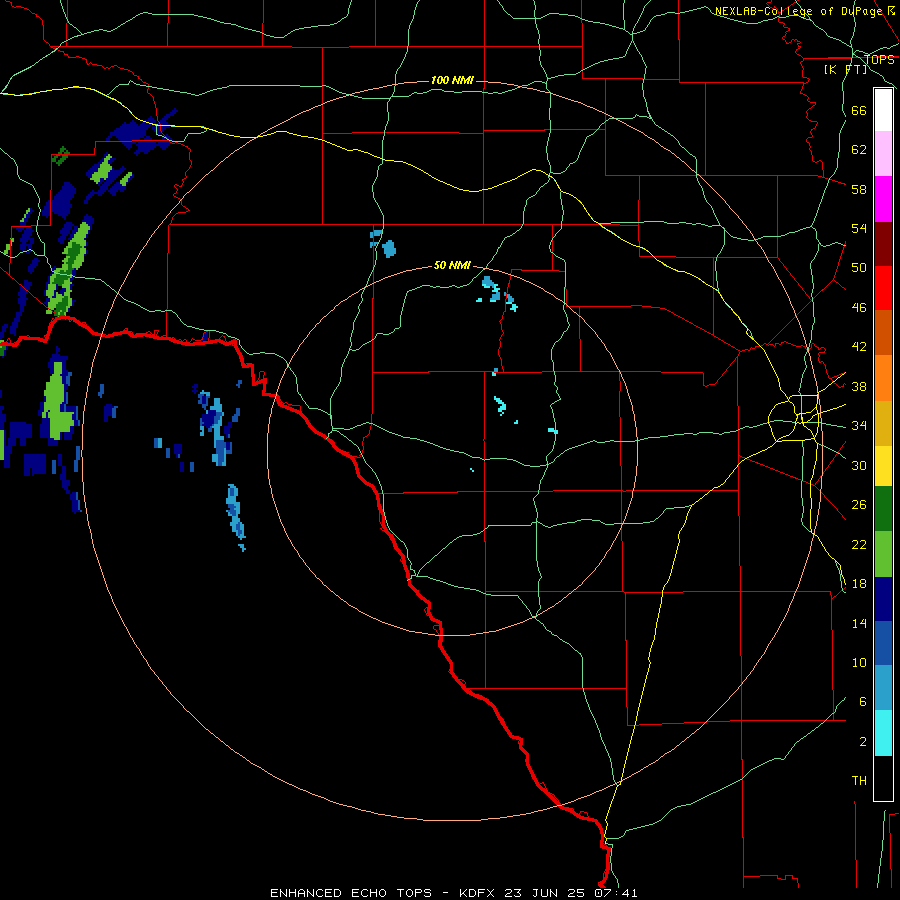Click legend value 14
900x900 pixels.
pyautogui.click(x=859, y=624)
